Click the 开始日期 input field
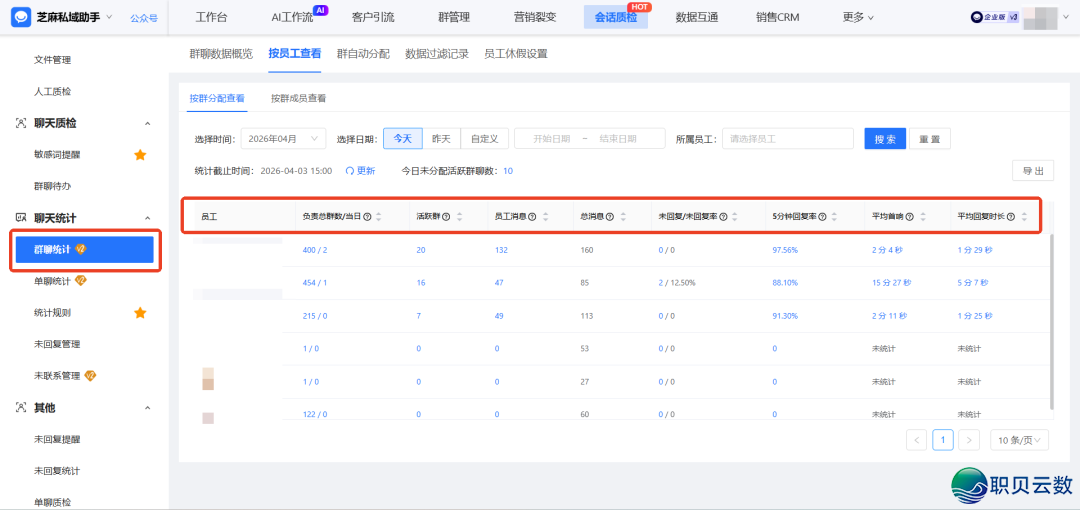1080x510 pixels. 551,139
